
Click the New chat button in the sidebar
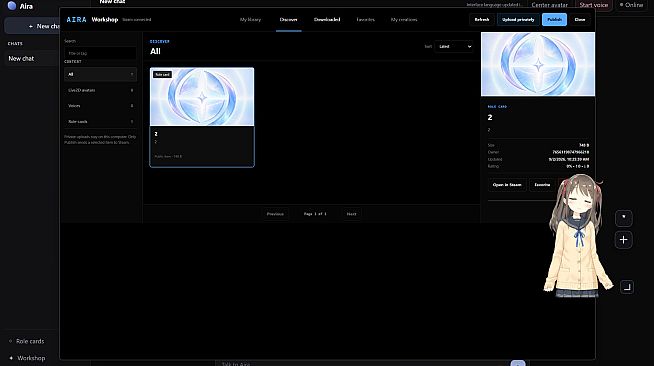pyautogui.click(x=33, y=26)
